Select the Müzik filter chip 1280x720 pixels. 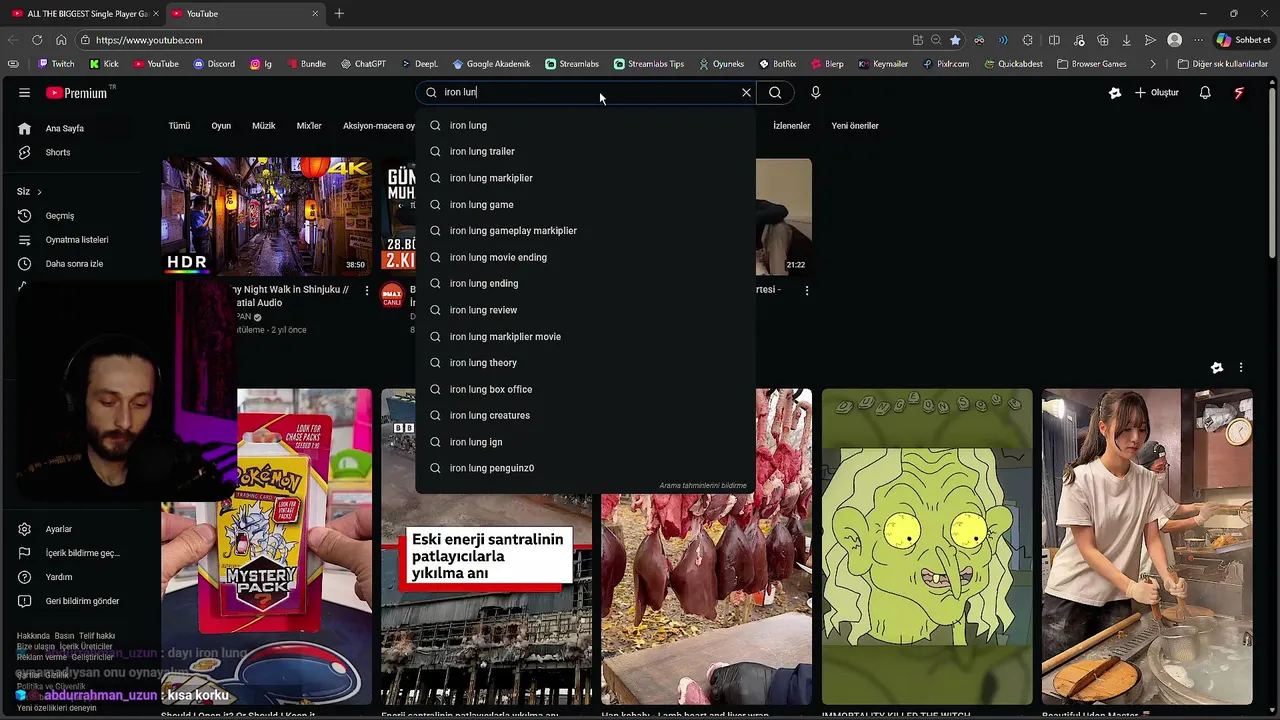click(263, 126)
